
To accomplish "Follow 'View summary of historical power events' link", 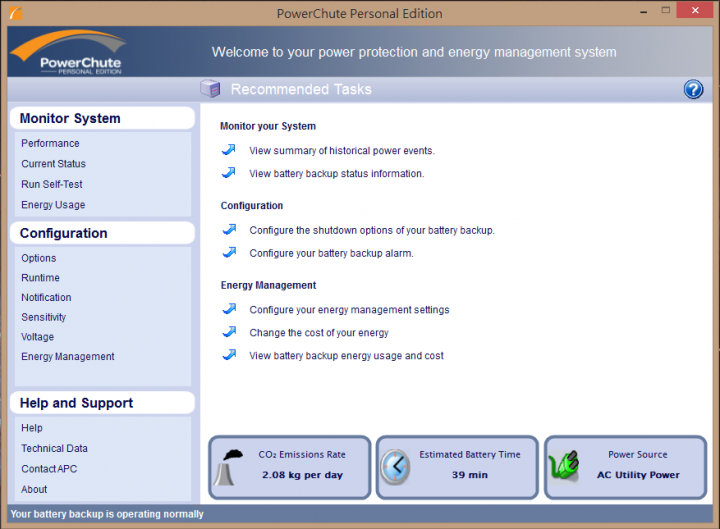I will (x=342, y=151).
